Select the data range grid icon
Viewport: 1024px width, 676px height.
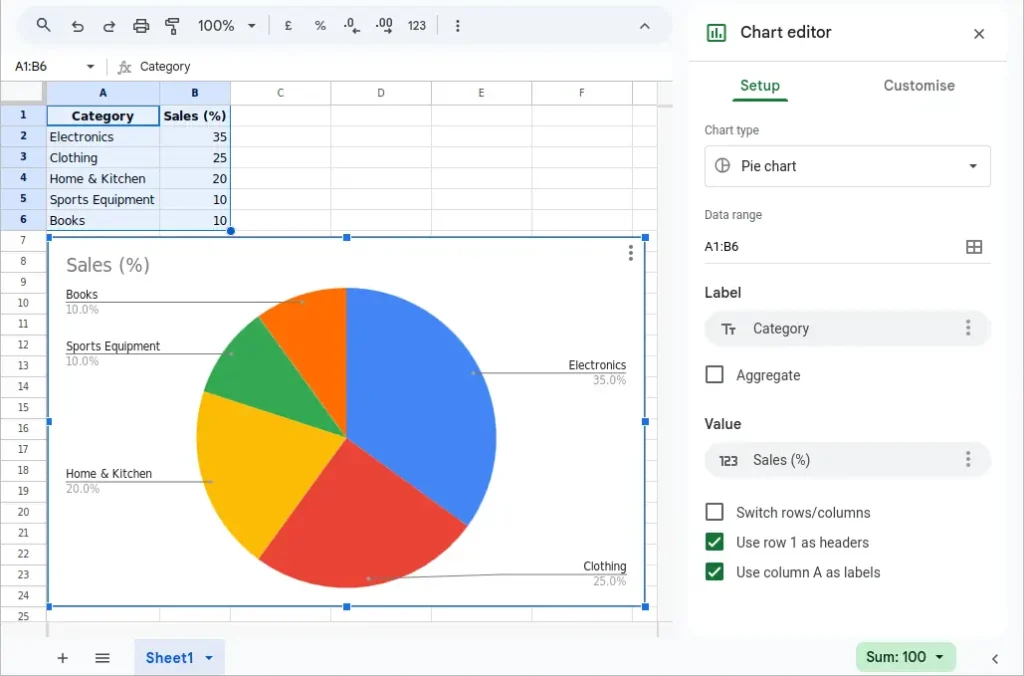coord(974,246)
